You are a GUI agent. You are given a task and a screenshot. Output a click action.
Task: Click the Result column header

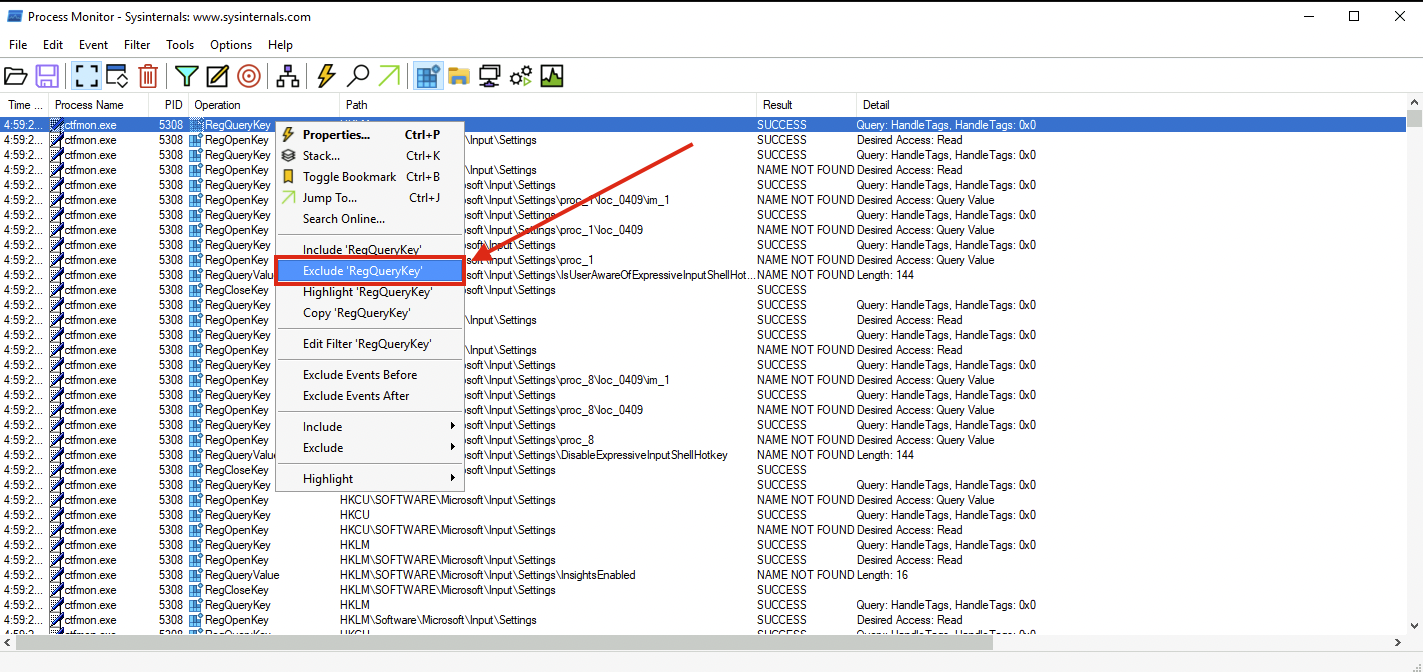tap(777, 105)
